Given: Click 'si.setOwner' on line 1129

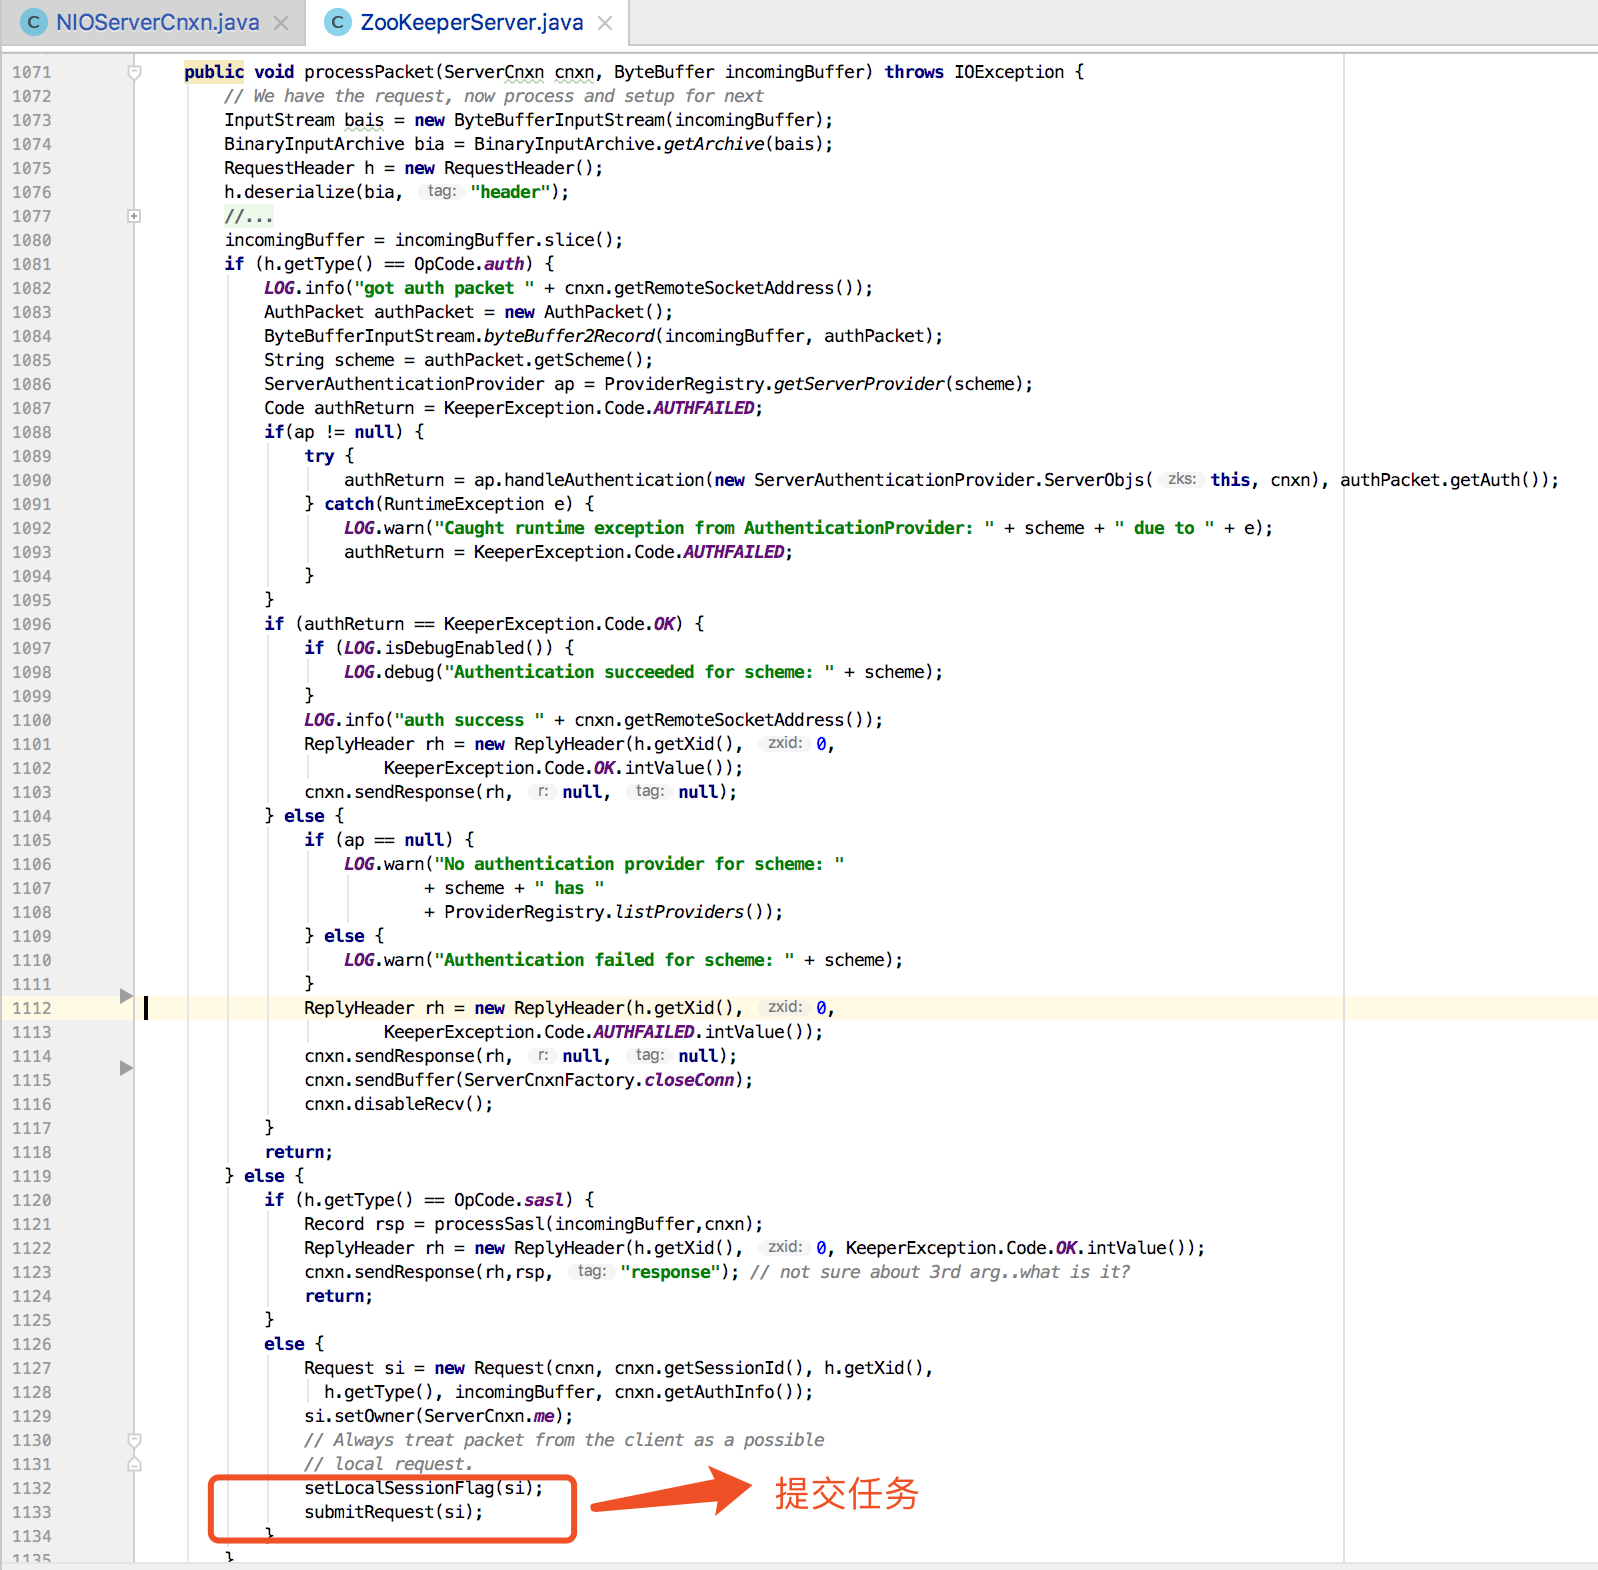Looking at the screenshot, I should (359, 1416).
